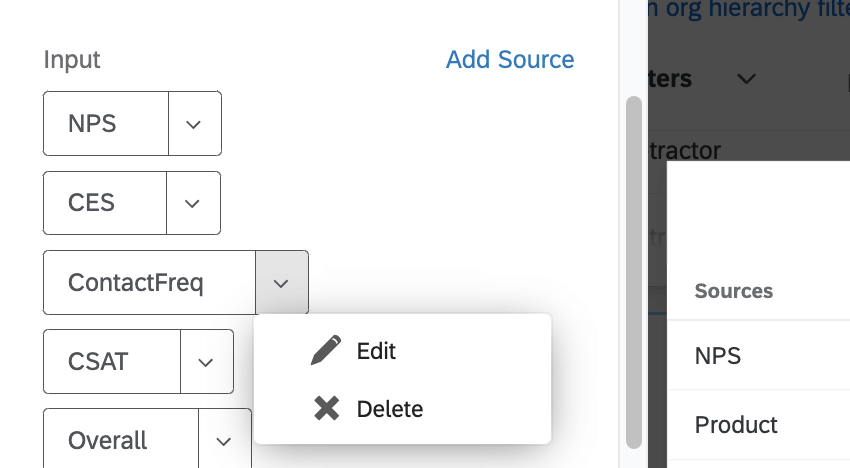This screenshot has width=850, height=468.
Task: Click the input list vertical scrollbar
Action: [633, 270]
